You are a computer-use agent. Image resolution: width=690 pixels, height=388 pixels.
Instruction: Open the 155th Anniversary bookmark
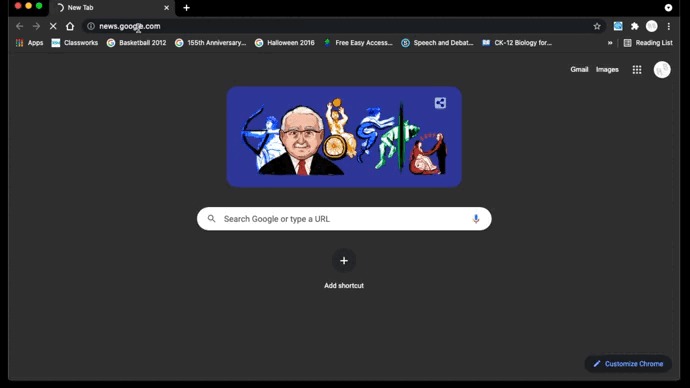pyautogui.click(x=211, y=43)
